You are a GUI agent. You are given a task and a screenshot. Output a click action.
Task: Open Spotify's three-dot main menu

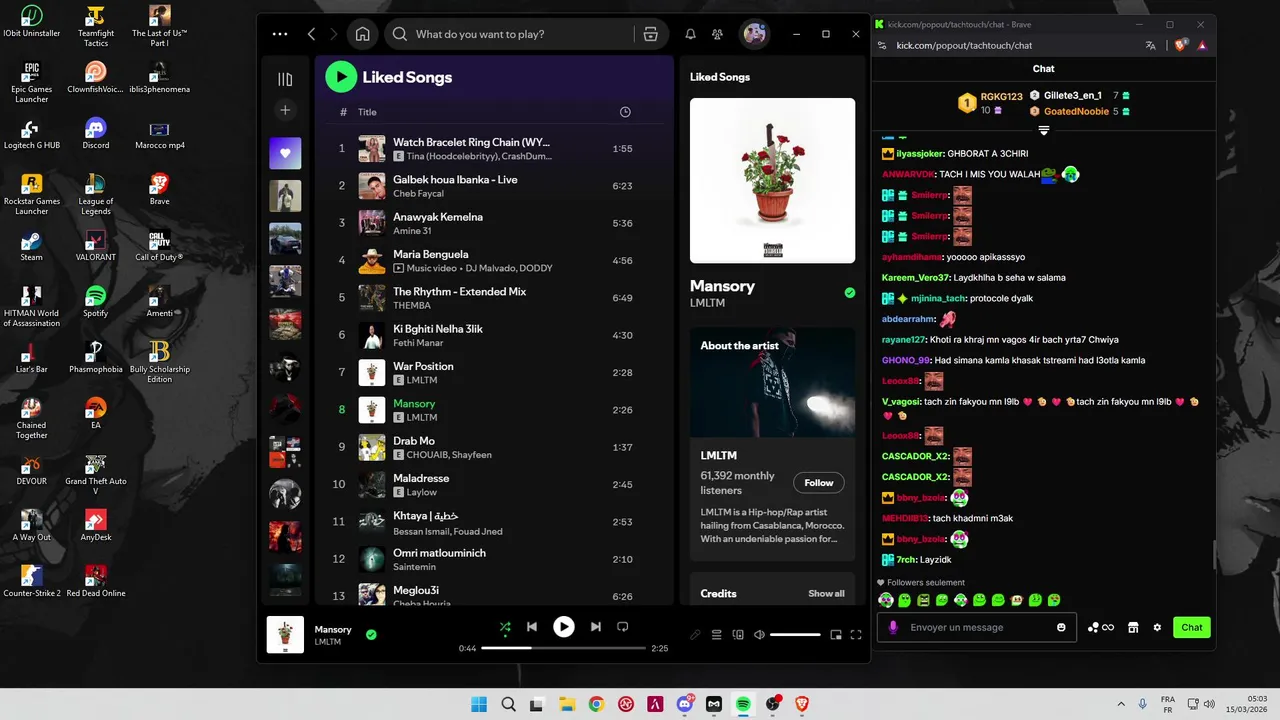pos(280,34)
